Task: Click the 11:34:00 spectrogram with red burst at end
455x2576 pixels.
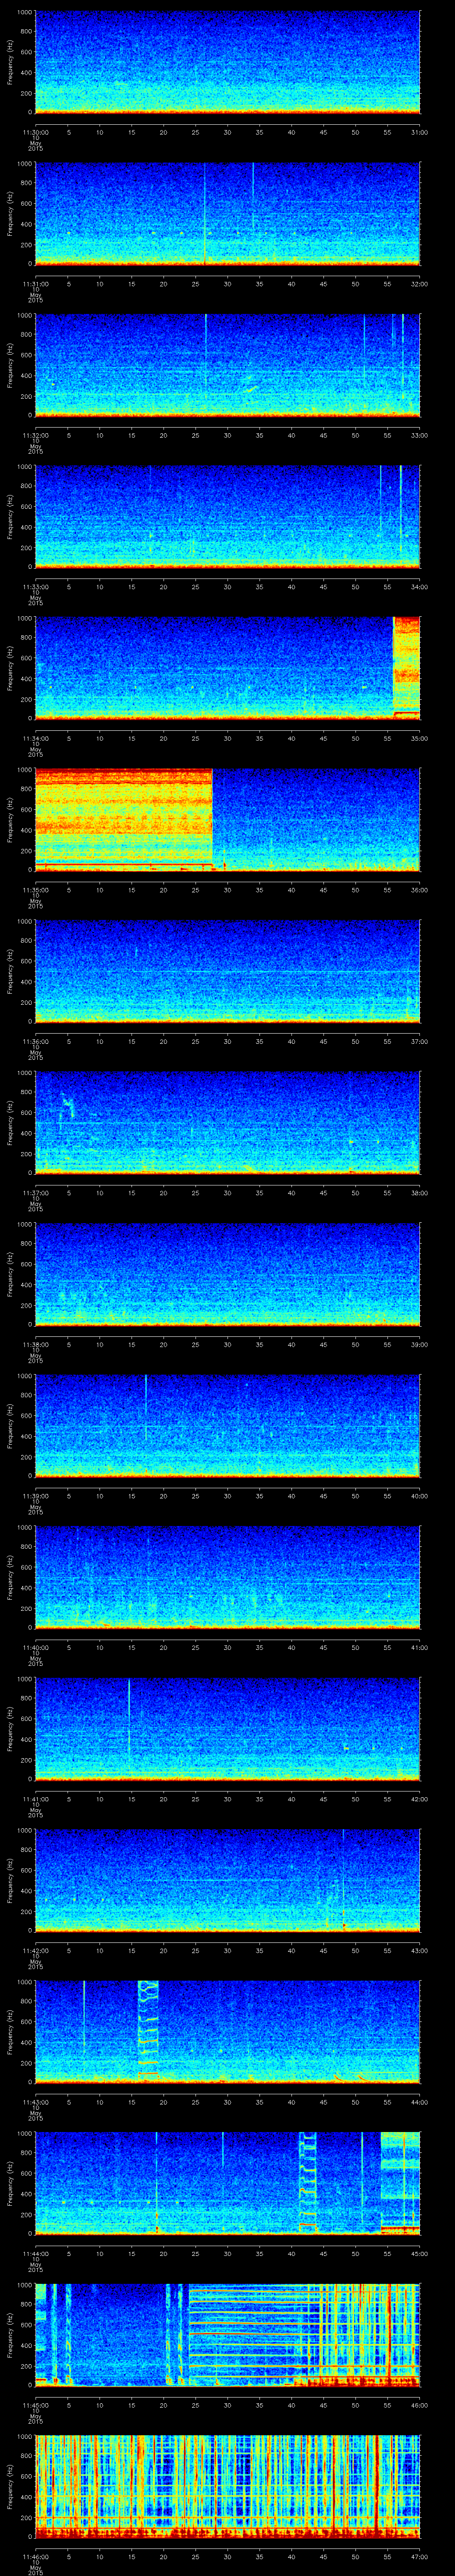Action: [227, 668]
